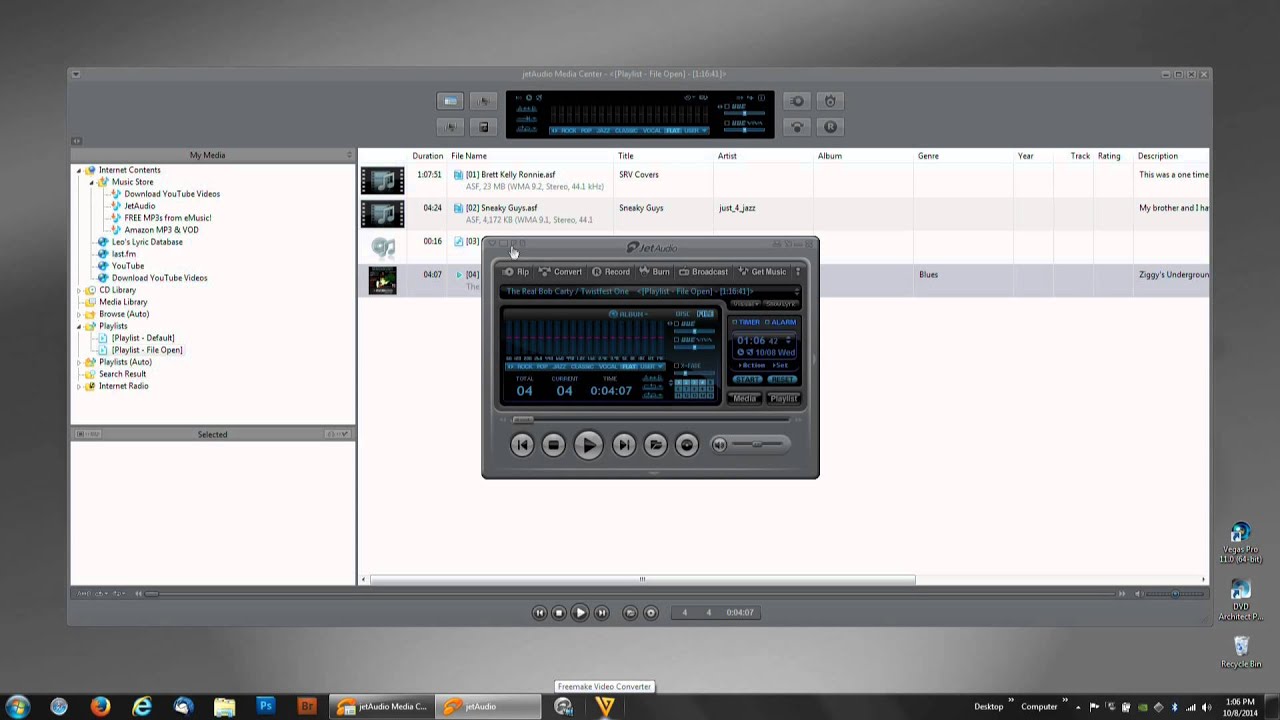Viewport: 1280px width, 720px height.
Task: Expand the Playlists (Auto) tree node
Action: [x=79, y=362]
